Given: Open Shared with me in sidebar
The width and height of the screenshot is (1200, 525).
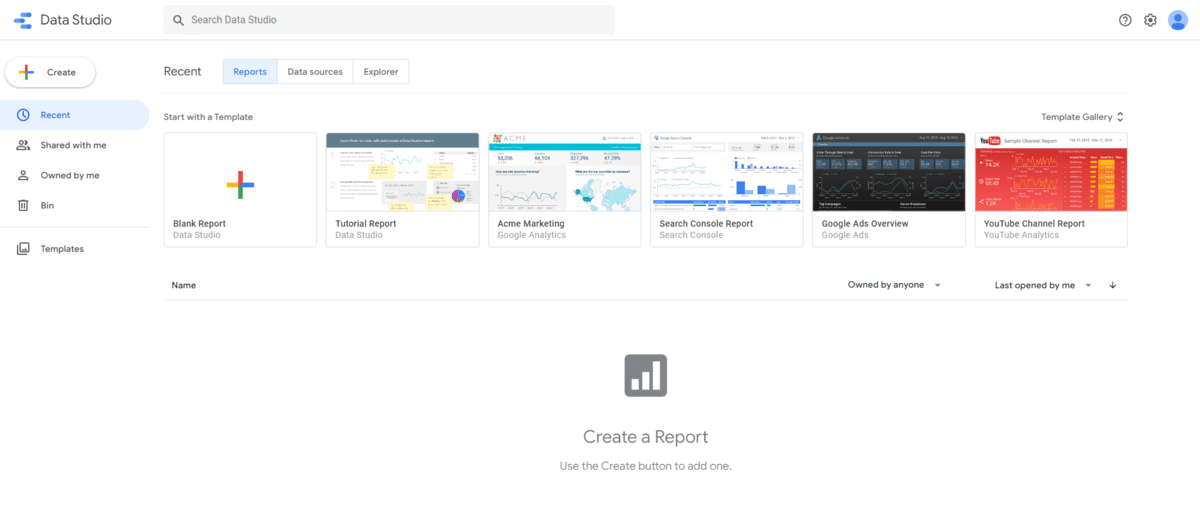Looking at the screenshot, I should pos(74,145).
